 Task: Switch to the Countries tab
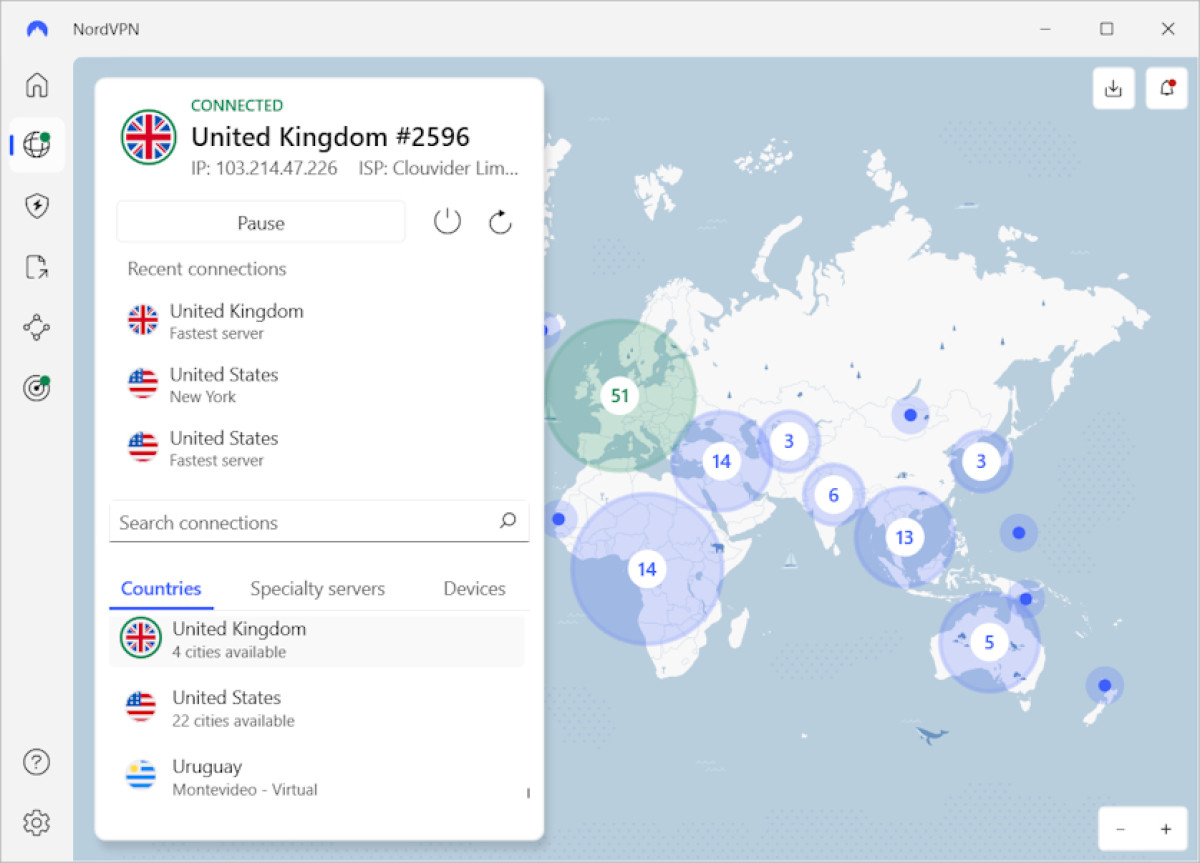[x=161, y=589]
